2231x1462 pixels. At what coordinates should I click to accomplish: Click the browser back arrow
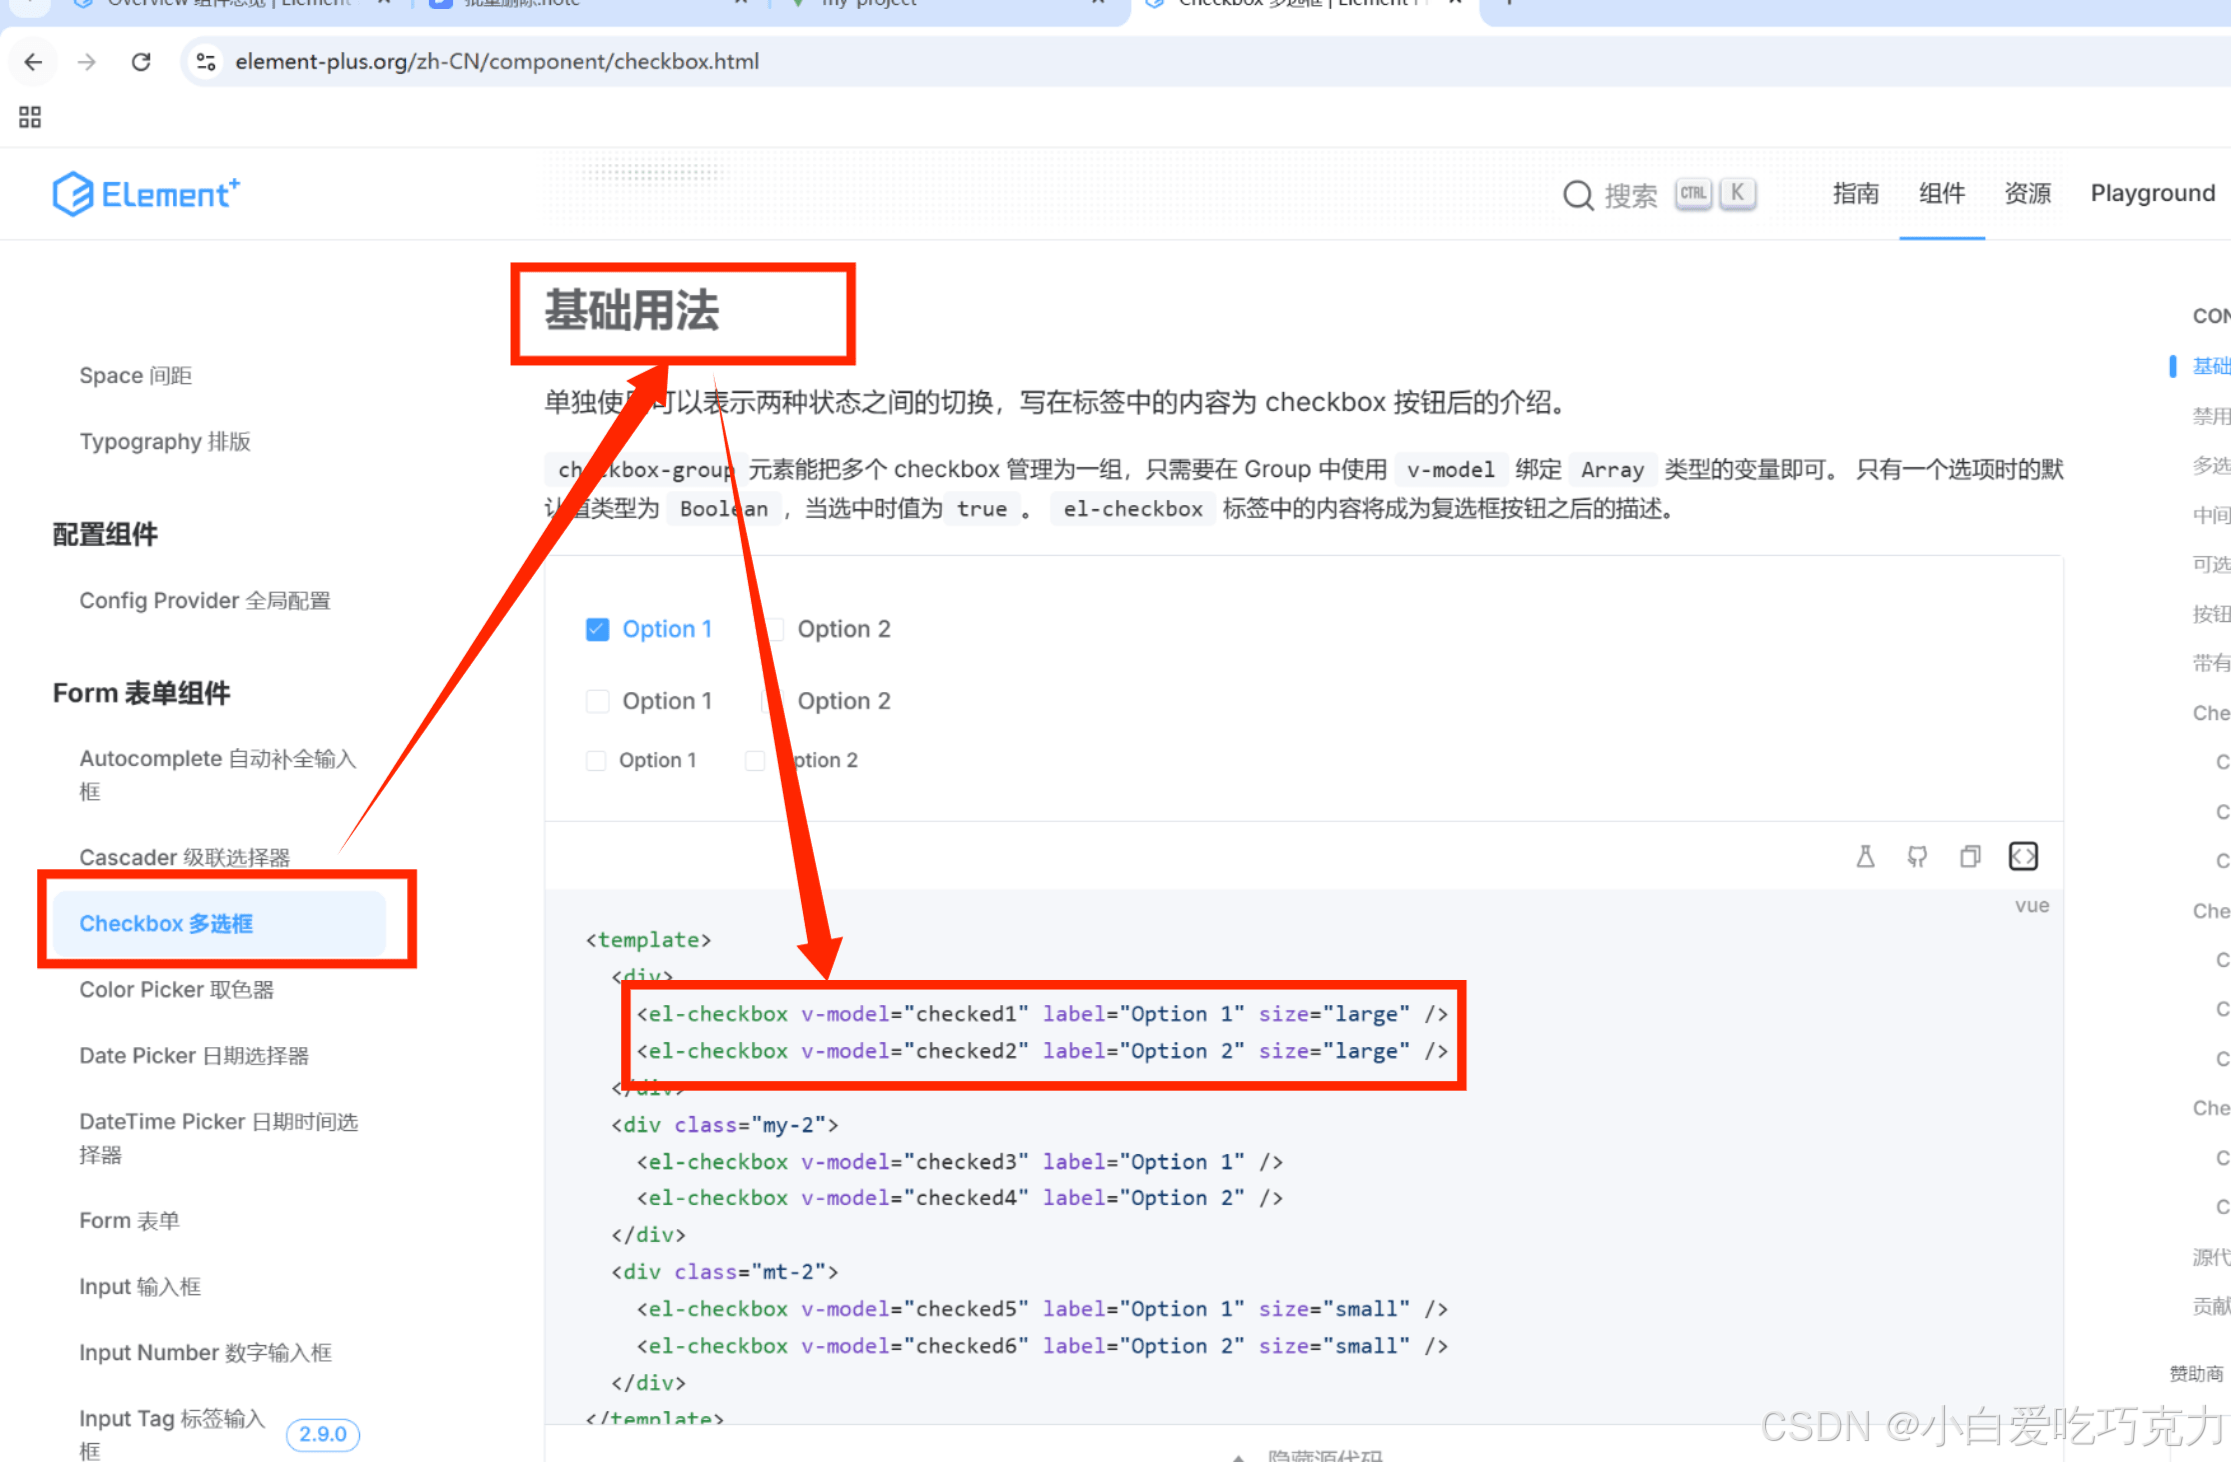pyautogui.click(x=33, y=62)
